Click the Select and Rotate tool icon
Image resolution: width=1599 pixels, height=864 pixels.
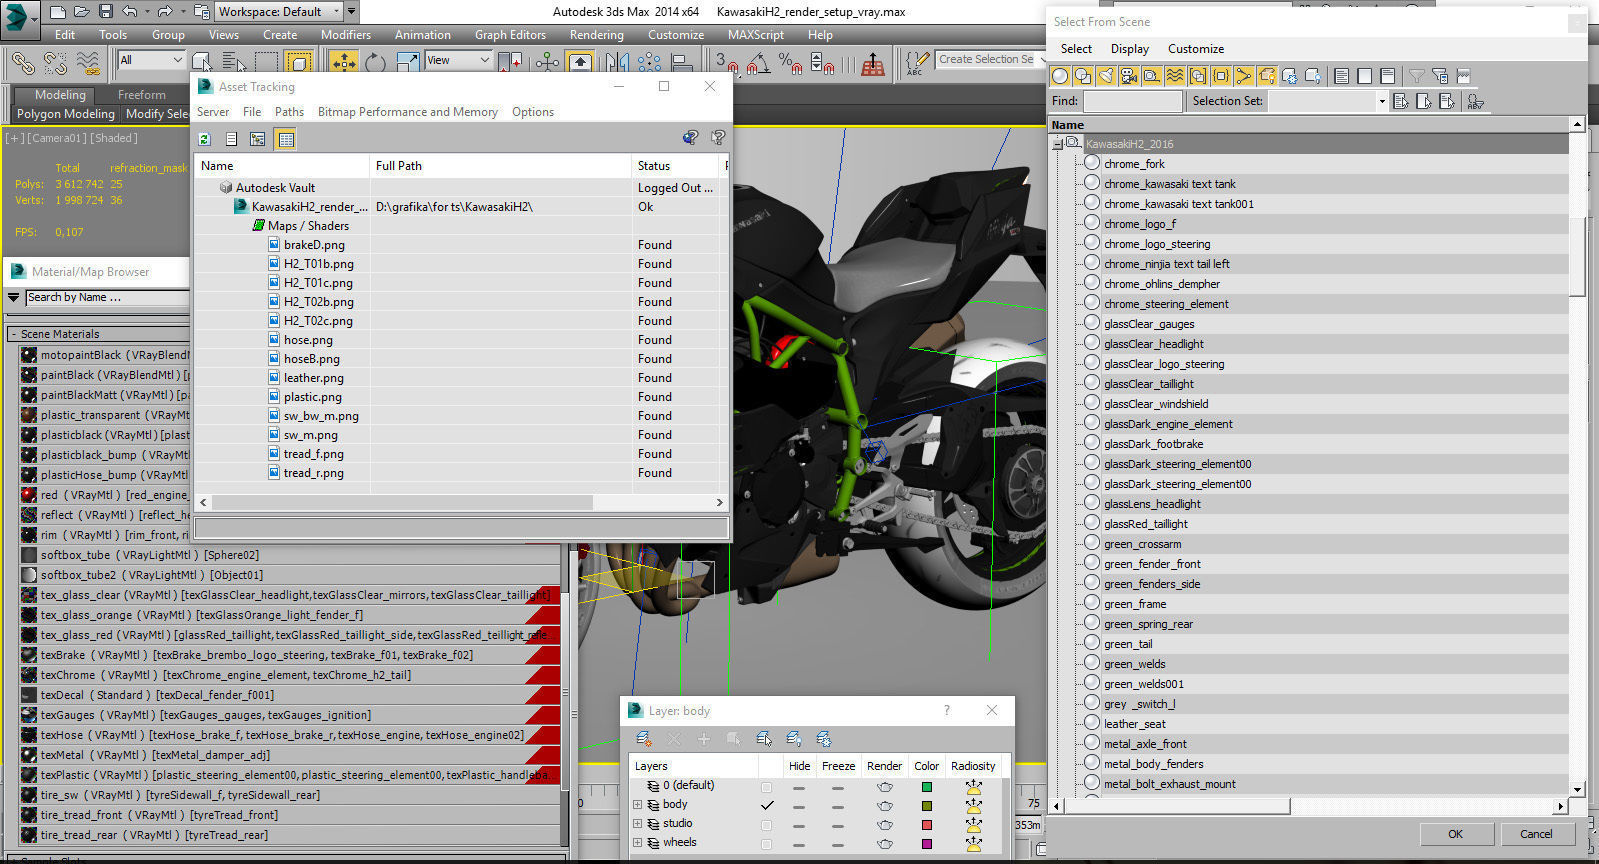point(375,62)
